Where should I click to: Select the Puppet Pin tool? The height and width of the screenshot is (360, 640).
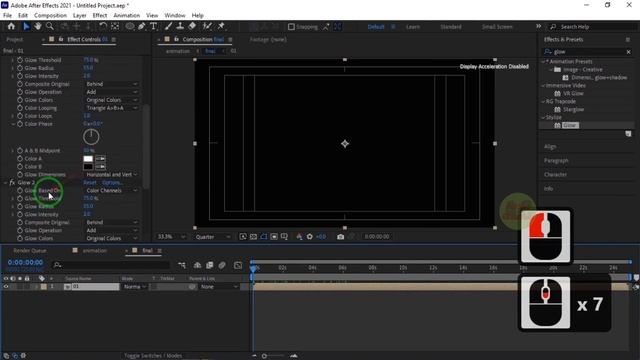click(221, 27)
